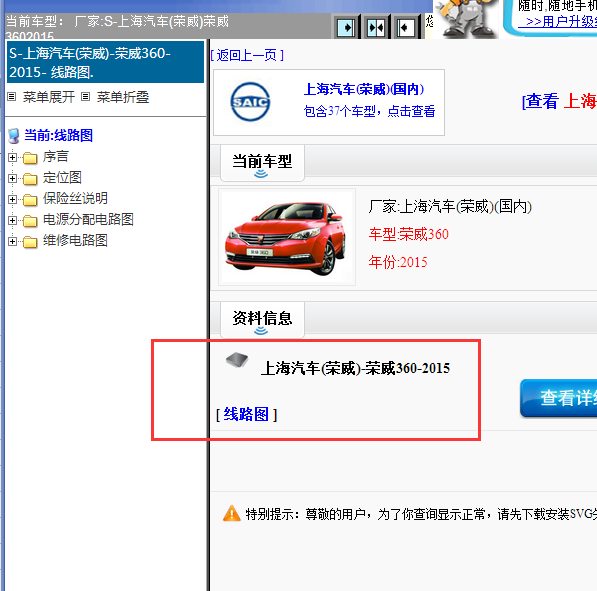Click the folder icon beside 维修电路图

30,241
